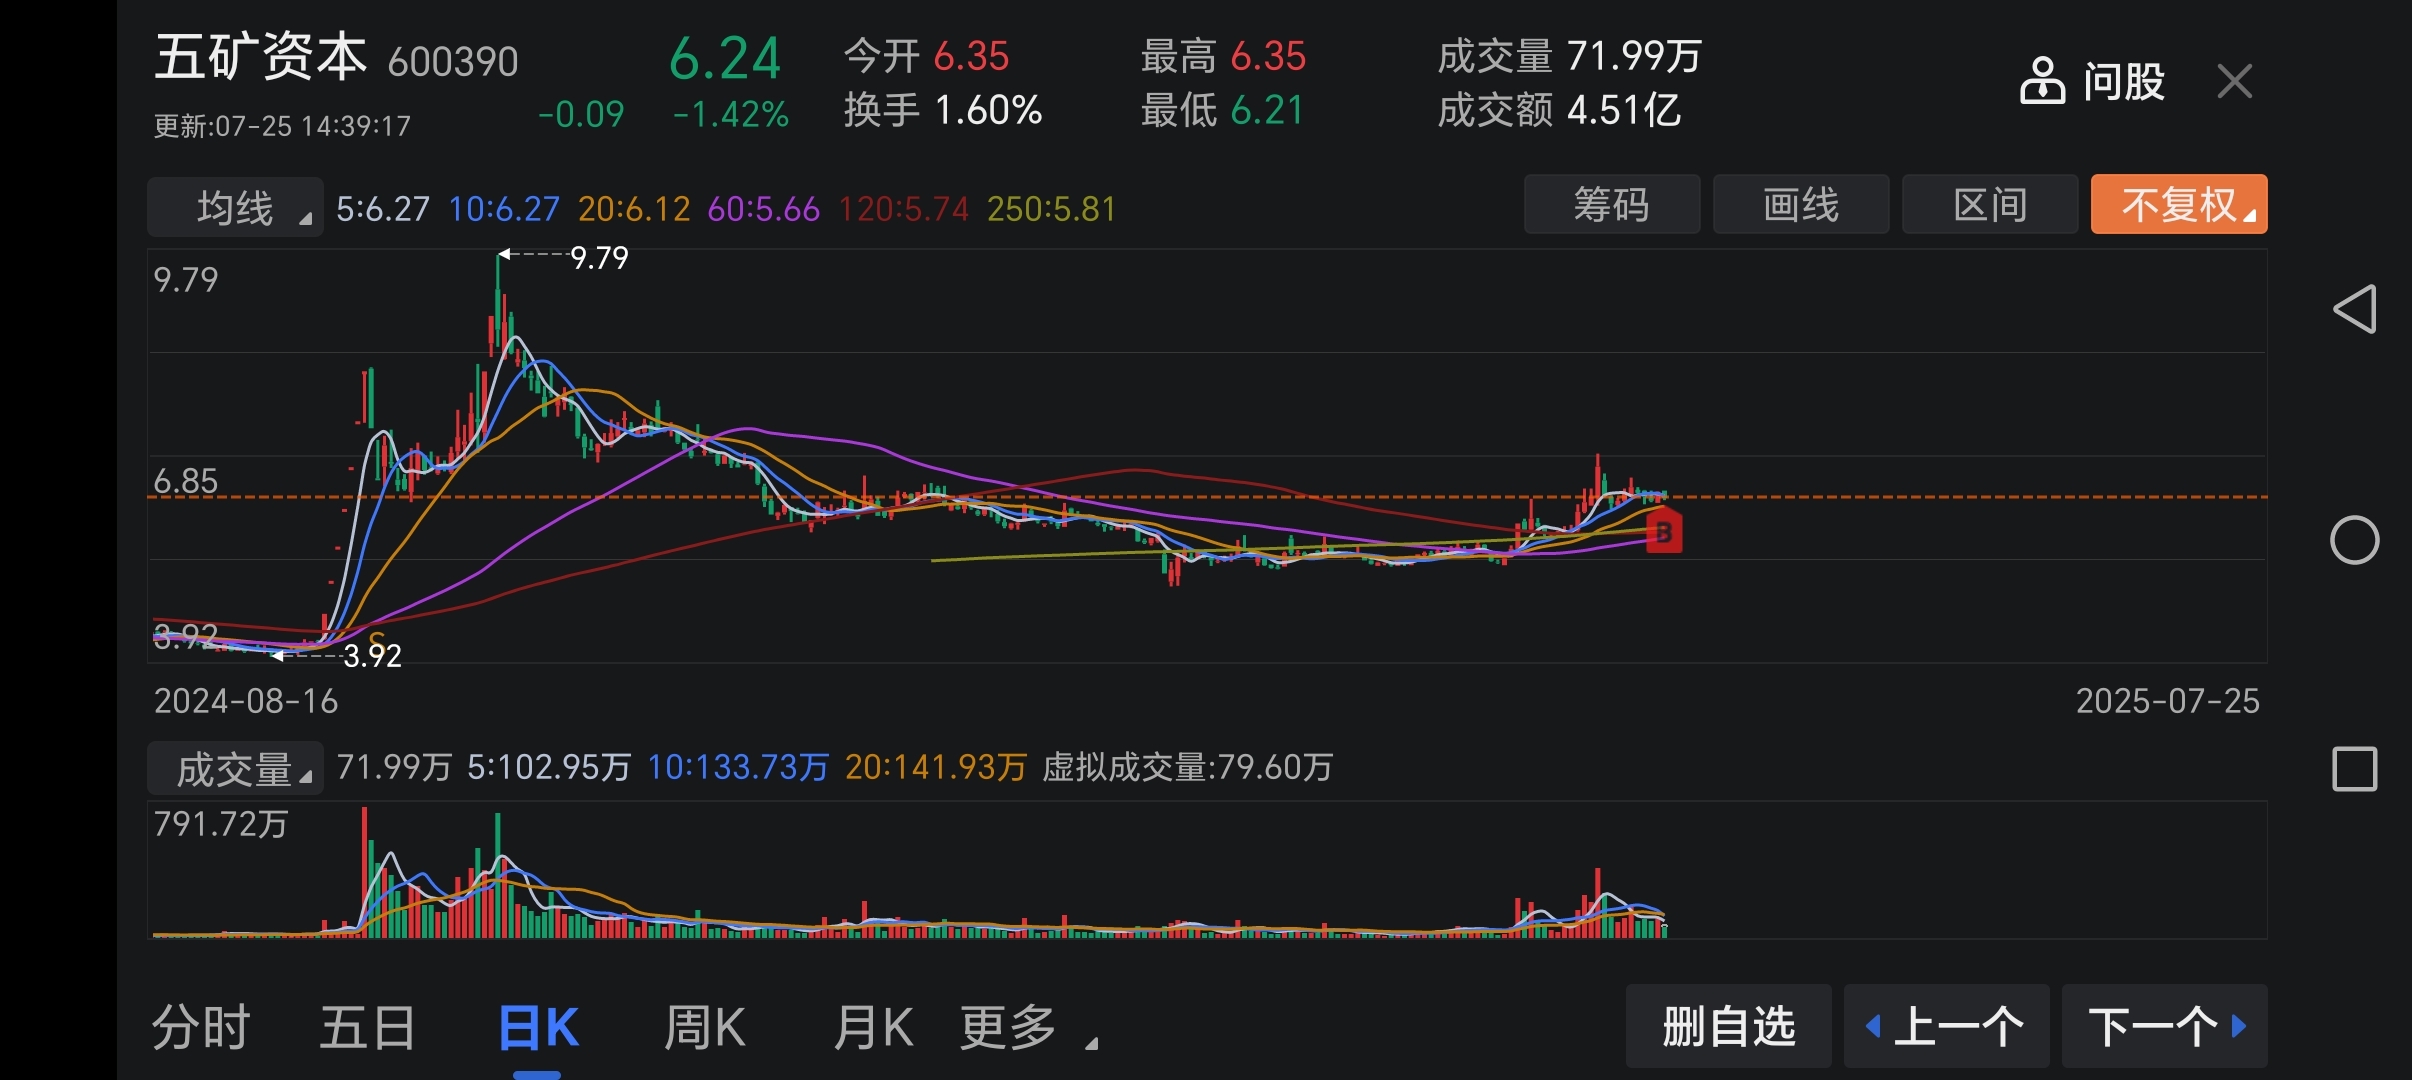Click the red 120:5.74 moving average value
2412x1080 pixels.
coord(904,209)
